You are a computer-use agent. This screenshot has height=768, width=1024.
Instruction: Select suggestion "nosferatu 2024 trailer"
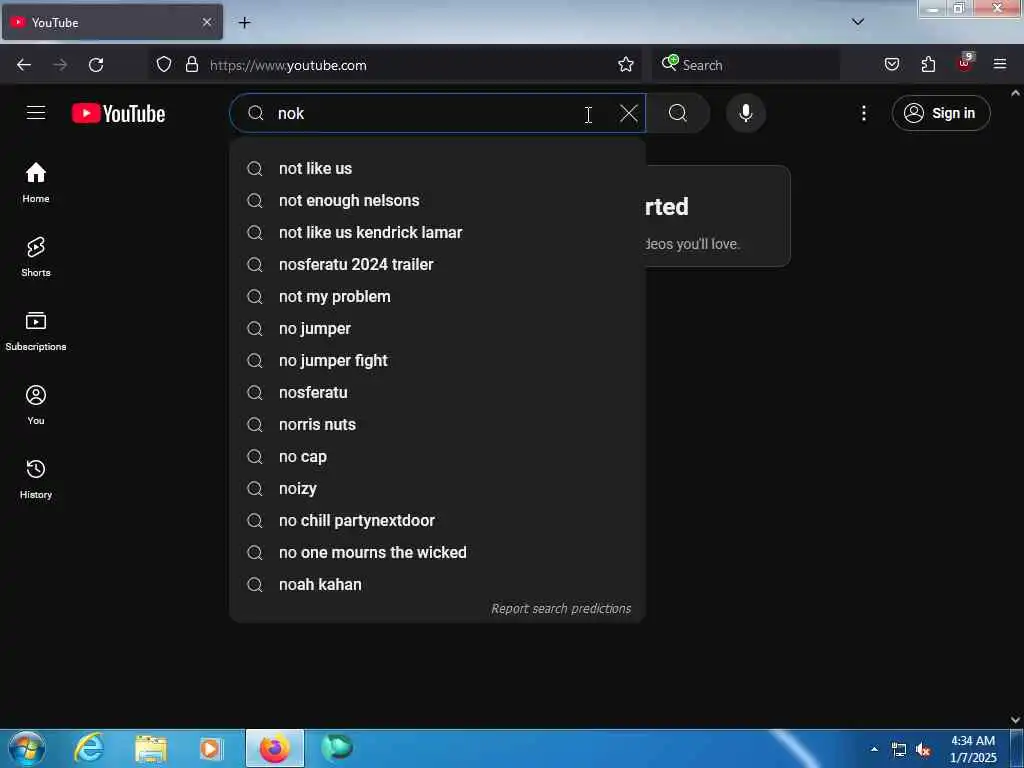tap(438, 264)
